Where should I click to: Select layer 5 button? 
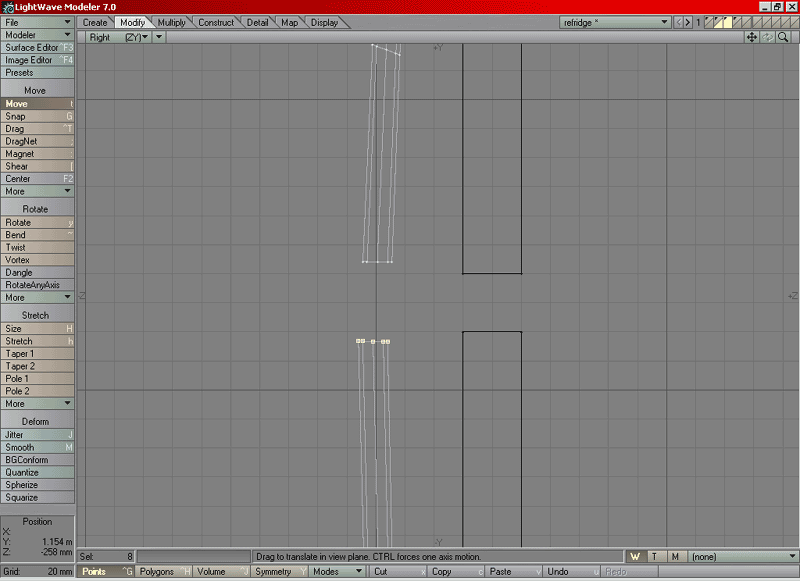(x=746, y=22)
